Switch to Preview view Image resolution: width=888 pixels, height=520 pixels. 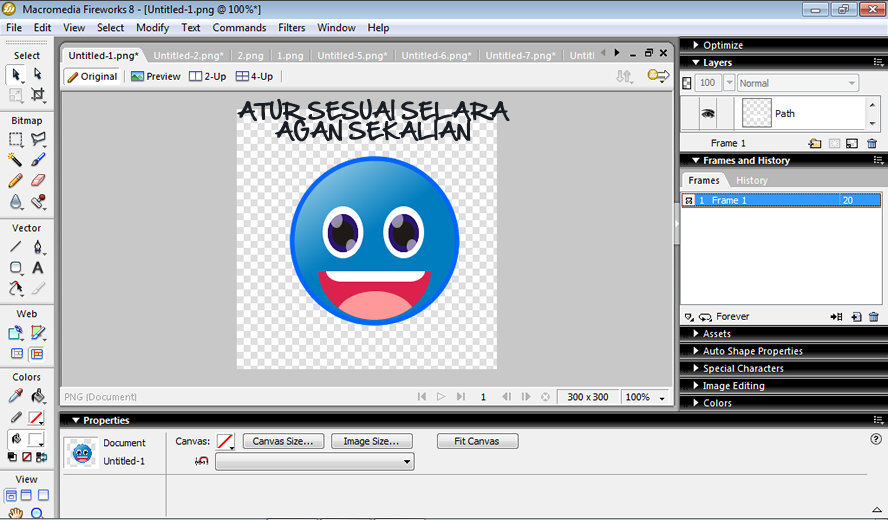tap(156, 76)
